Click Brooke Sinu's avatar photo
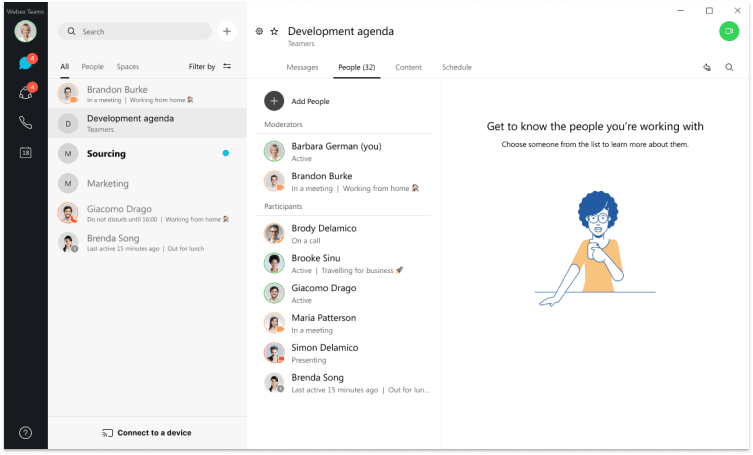The width and height of the screenshot is (753, 455). pos(274,263)
